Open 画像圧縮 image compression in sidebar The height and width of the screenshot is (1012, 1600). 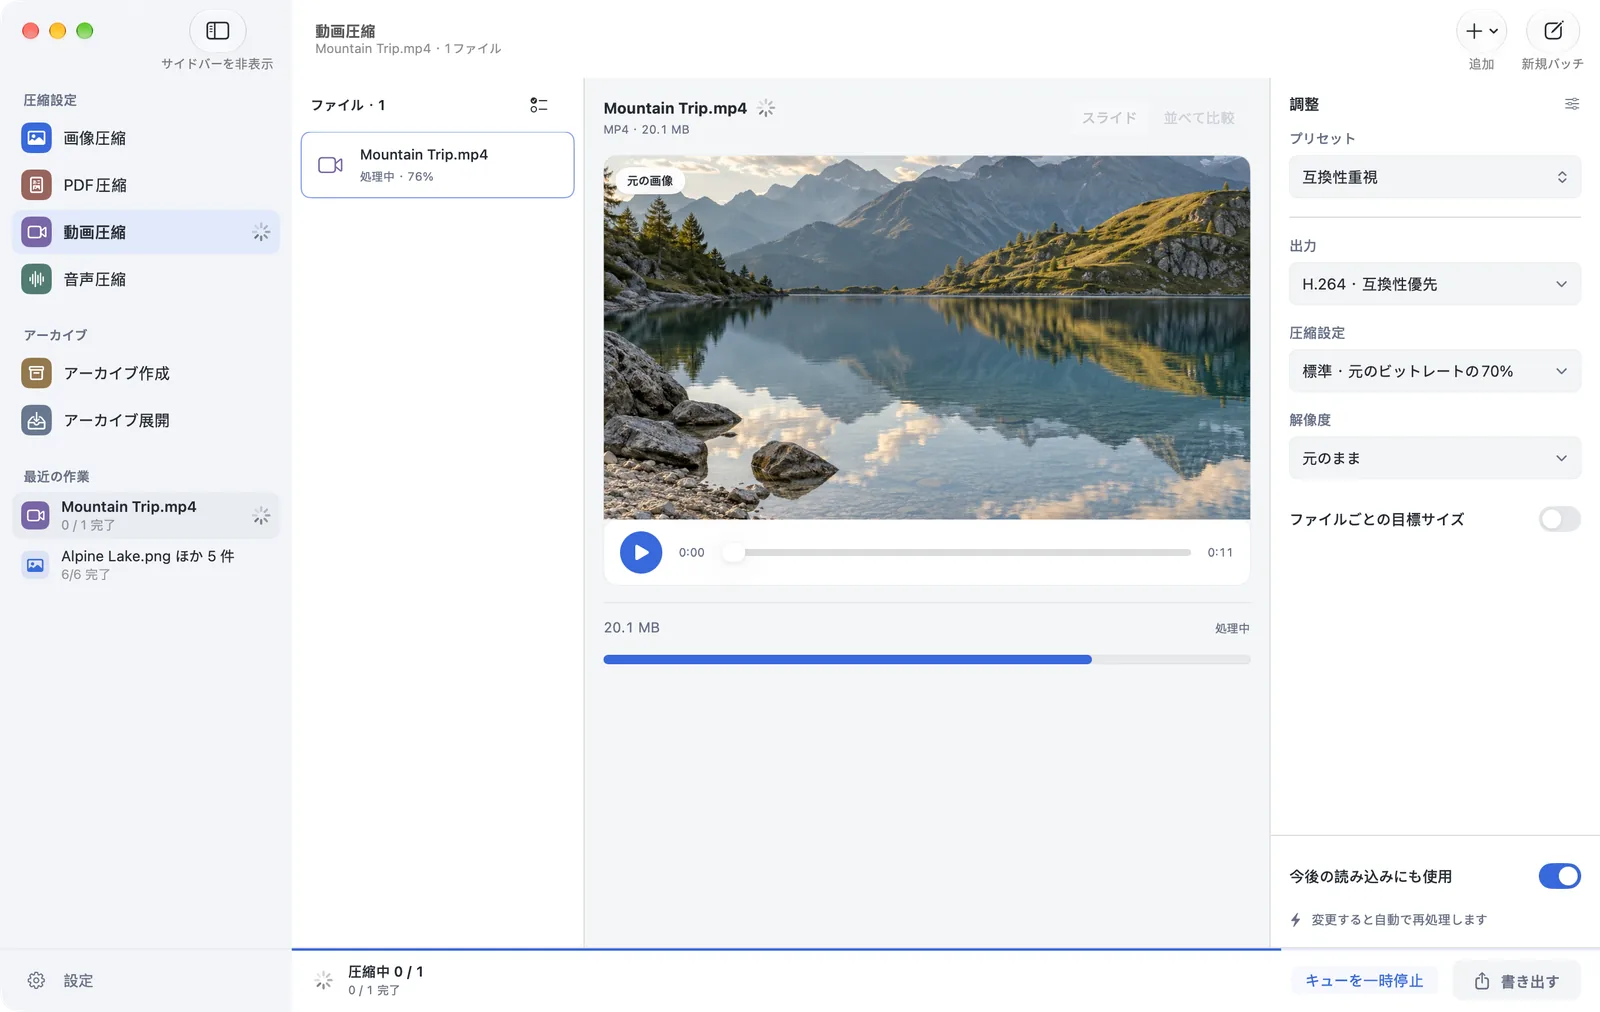[146, 138]
